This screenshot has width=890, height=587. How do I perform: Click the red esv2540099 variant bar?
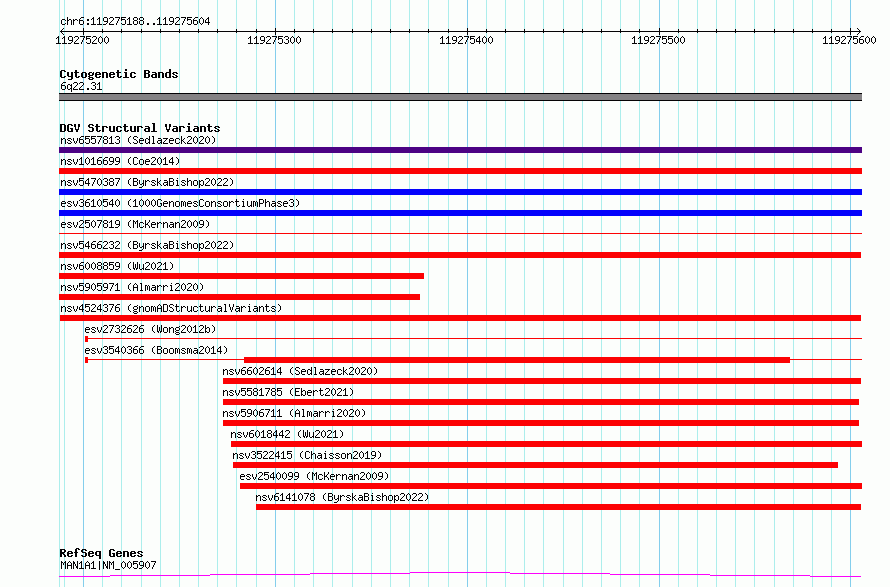551,486
